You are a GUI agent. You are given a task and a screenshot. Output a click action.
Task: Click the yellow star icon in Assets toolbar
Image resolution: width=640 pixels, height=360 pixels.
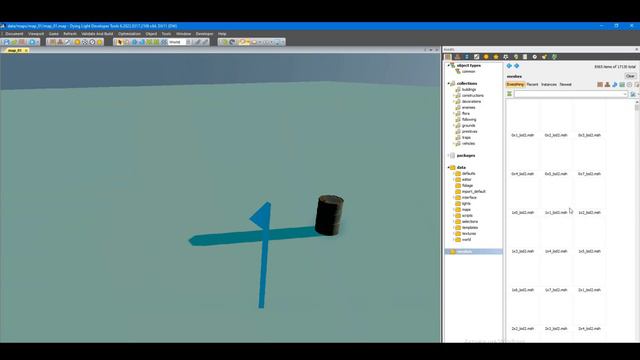(x=496, y=57)
